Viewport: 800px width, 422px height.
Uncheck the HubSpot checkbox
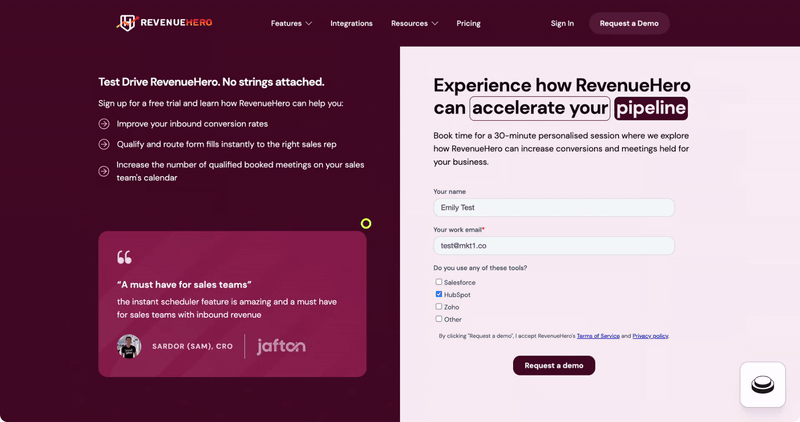pos(439,294)
